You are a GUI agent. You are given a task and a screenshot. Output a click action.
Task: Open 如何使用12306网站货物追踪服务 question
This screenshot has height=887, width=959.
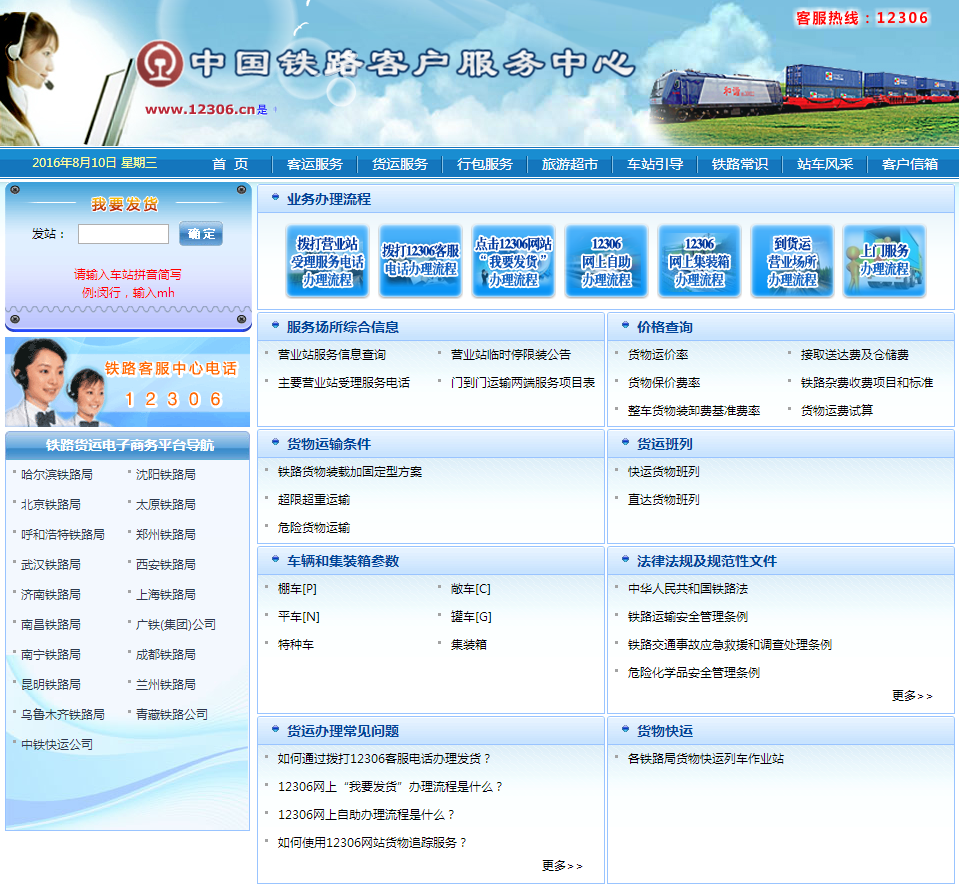coord(372,844)
